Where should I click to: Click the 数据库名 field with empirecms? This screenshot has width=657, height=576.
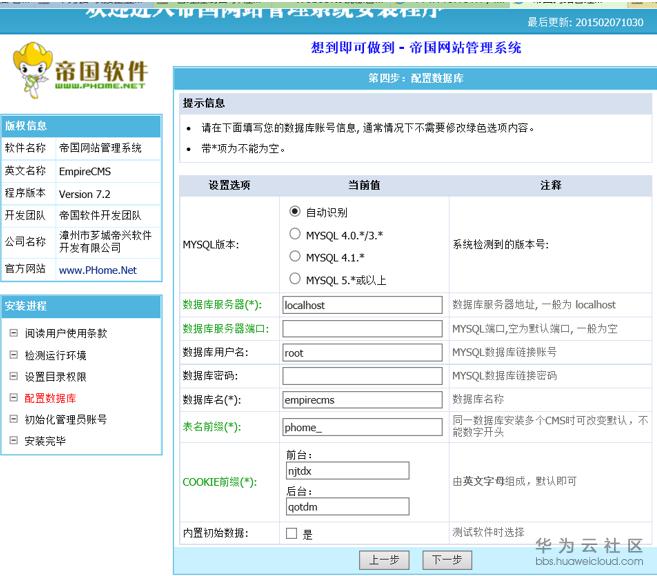[x=362, y=400]
